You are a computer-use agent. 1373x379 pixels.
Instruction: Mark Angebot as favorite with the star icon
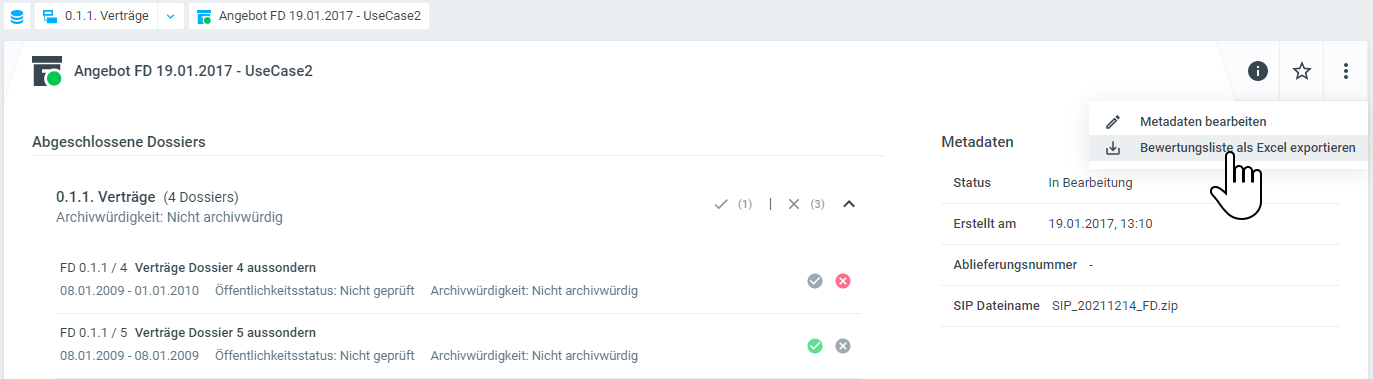click(1302, 71)
